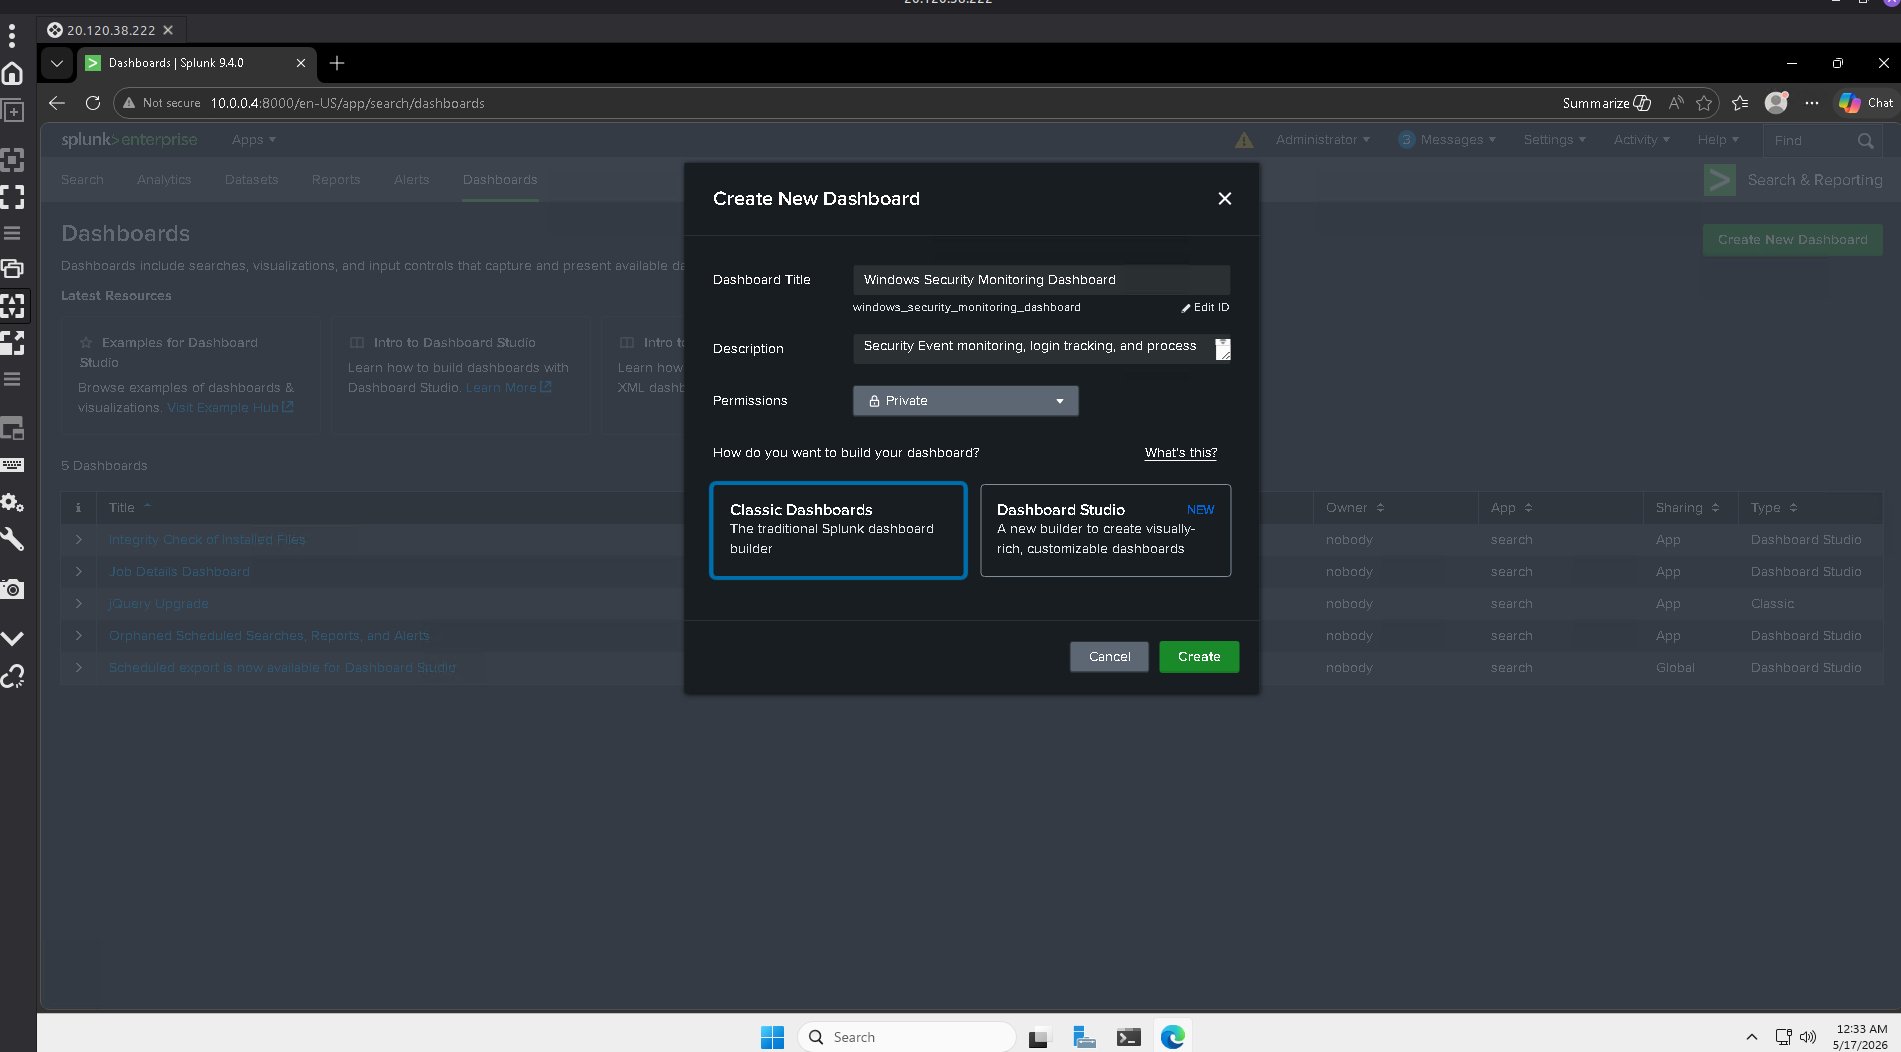Click the Create New Dashboard page button
1901x1052 pixels.
[x=1792, y=240]
